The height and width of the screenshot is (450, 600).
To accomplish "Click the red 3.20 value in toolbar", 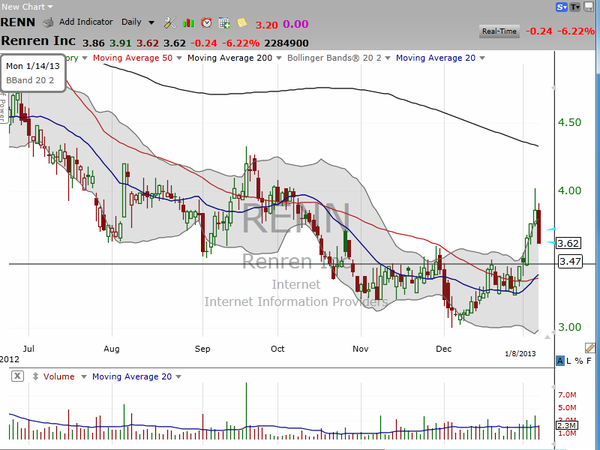I will 267,25.
